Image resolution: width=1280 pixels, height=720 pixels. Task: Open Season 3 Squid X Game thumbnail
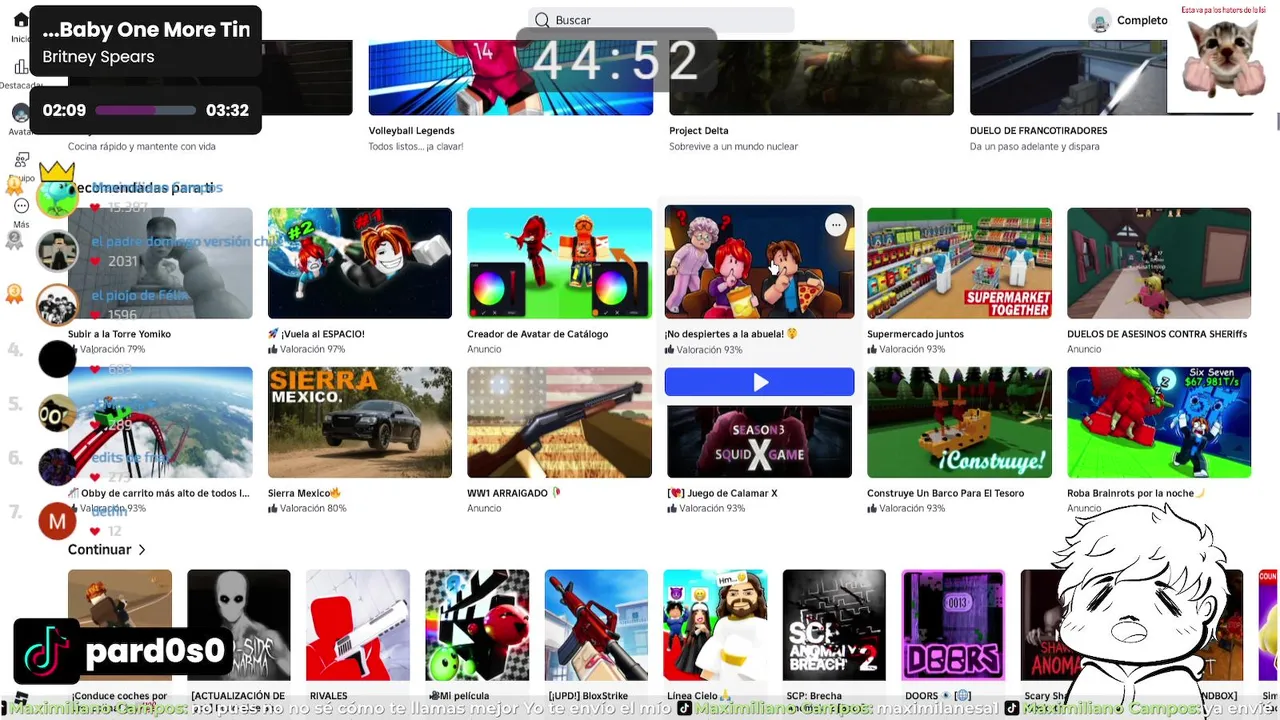pyautogui.click(x=760, y=441)
